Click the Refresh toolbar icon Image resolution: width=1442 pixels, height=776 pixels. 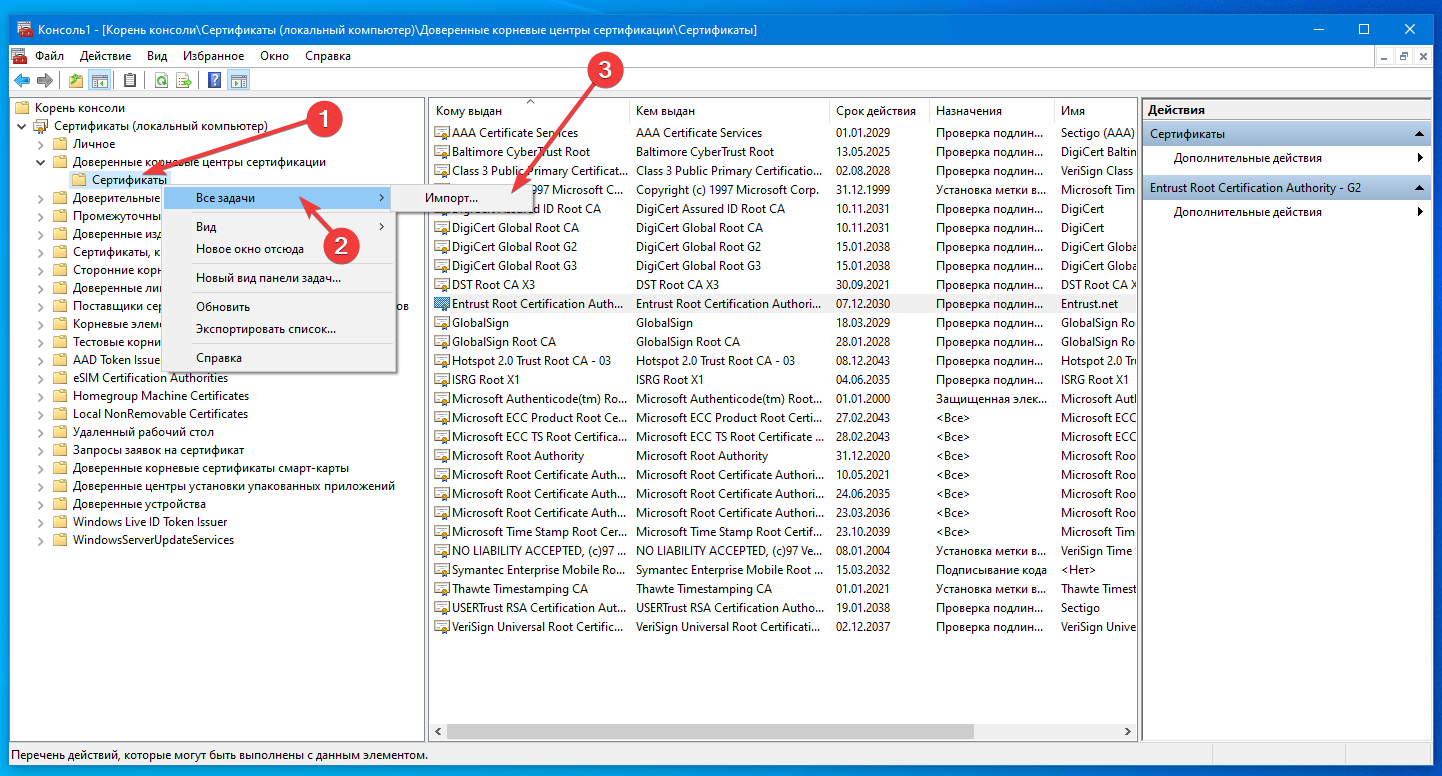coord(160,80)
